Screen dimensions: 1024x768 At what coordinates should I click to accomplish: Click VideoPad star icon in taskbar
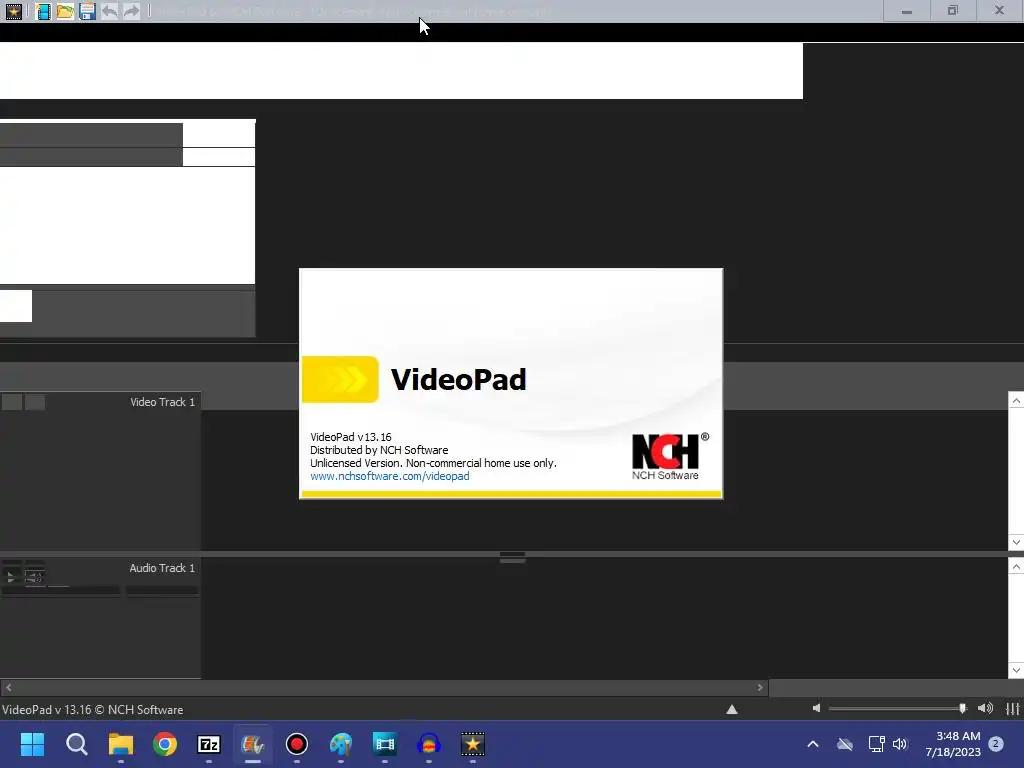pyautogui.click(x=473, y=744)
